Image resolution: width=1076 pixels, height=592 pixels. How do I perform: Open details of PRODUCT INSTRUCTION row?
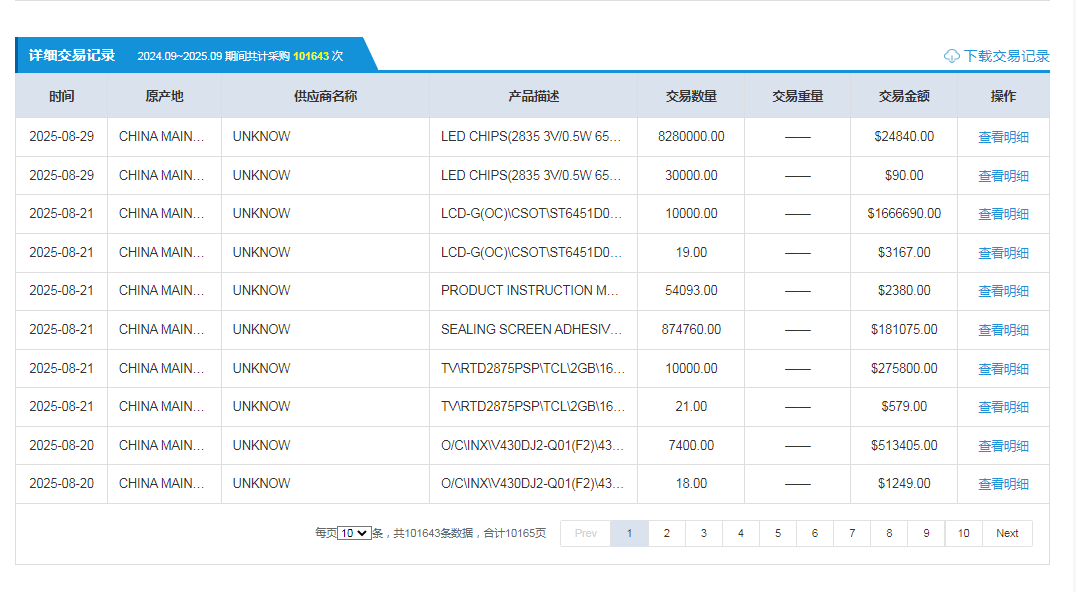pos(1003,291)
